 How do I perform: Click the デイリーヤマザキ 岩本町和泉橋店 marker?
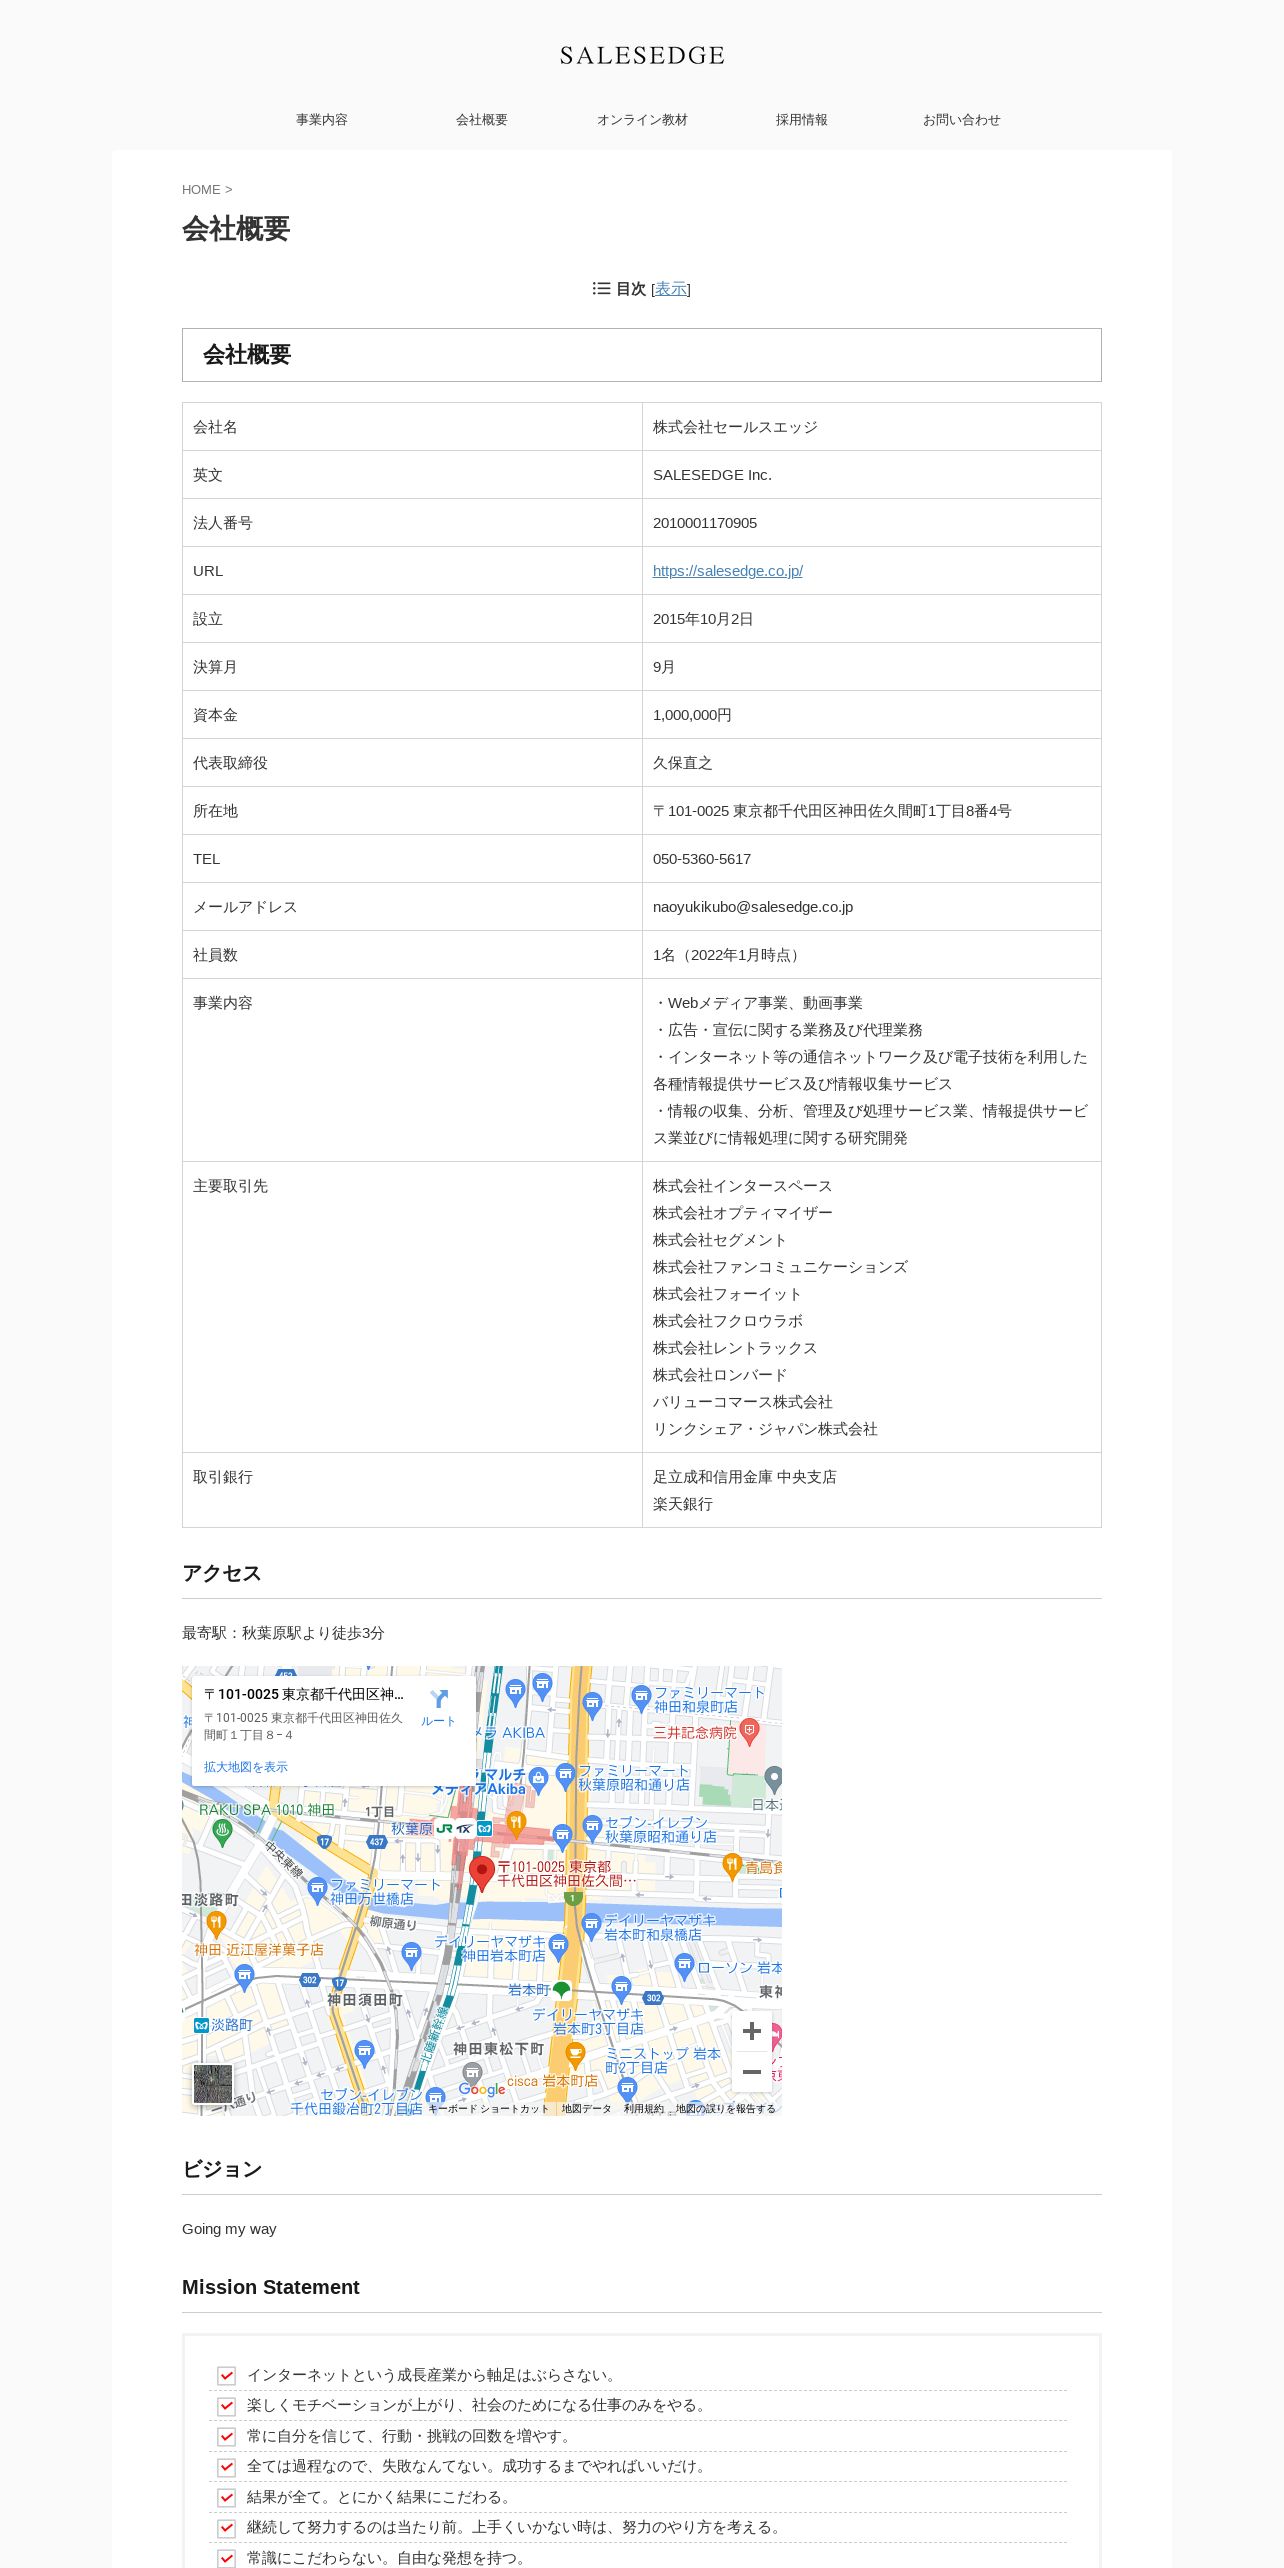(x=591, y=1926)
